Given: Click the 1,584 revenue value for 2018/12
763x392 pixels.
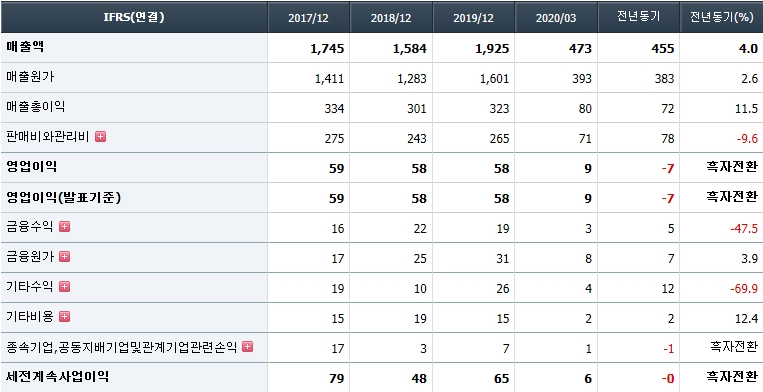Looking at the screenshot, I should (x=410, y=49).
